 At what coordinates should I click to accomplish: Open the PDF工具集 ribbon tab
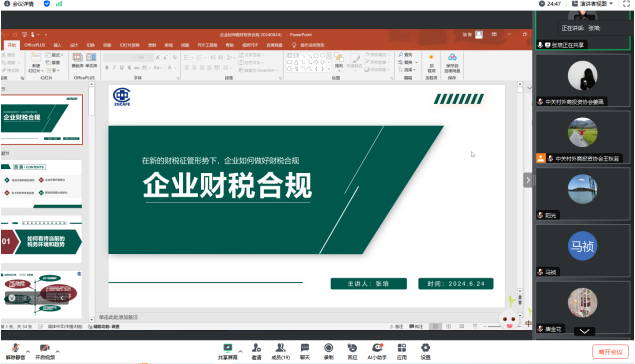tap(207, 45)
